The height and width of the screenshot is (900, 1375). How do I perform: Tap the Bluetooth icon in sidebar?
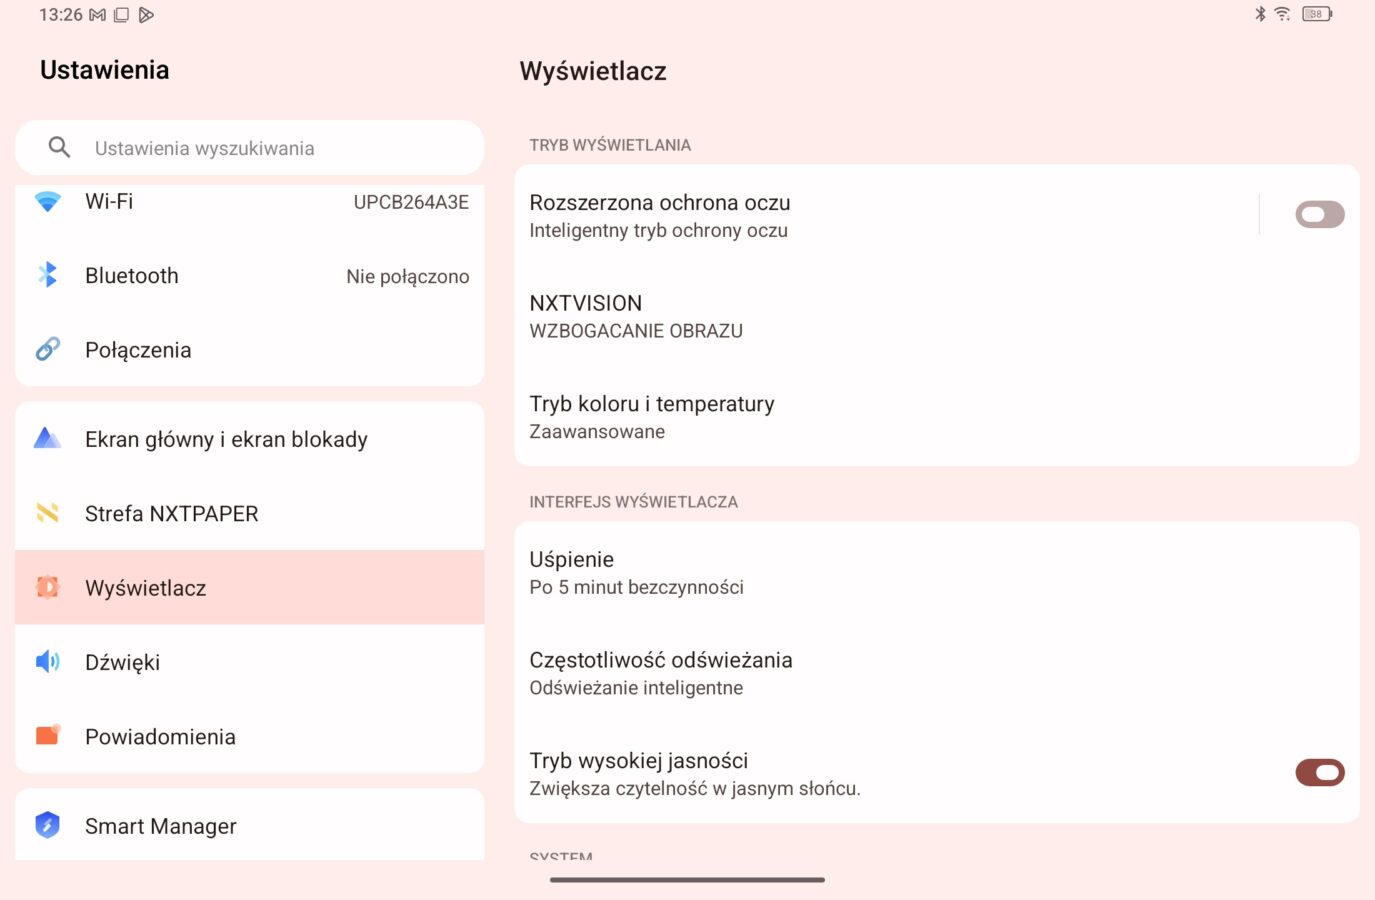tap(47, 275)
